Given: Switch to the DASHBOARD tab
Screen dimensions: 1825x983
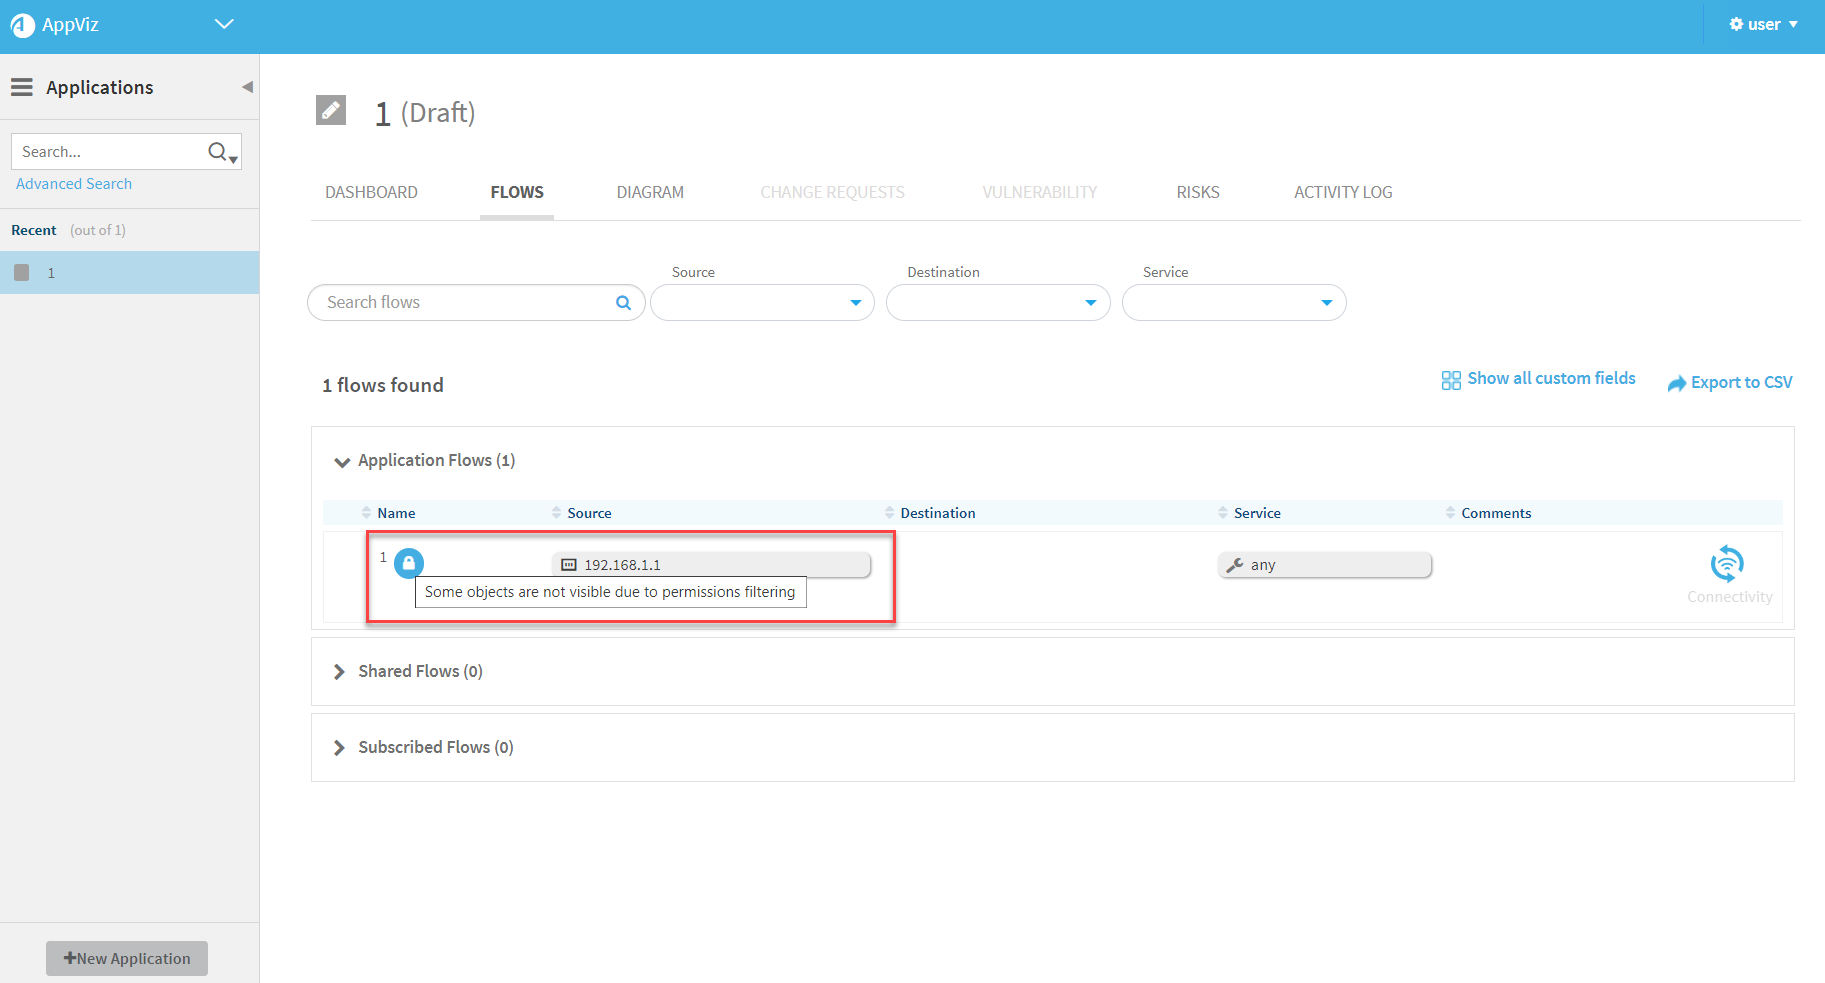Looking at the screenshot, I should 371,192.
